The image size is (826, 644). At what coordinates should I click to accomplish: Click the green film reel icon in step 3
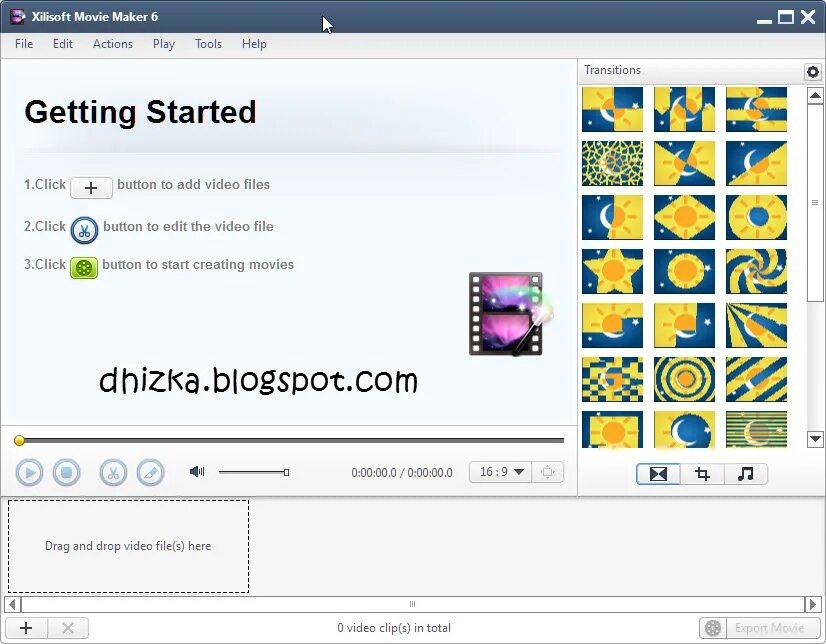[84, 268]
